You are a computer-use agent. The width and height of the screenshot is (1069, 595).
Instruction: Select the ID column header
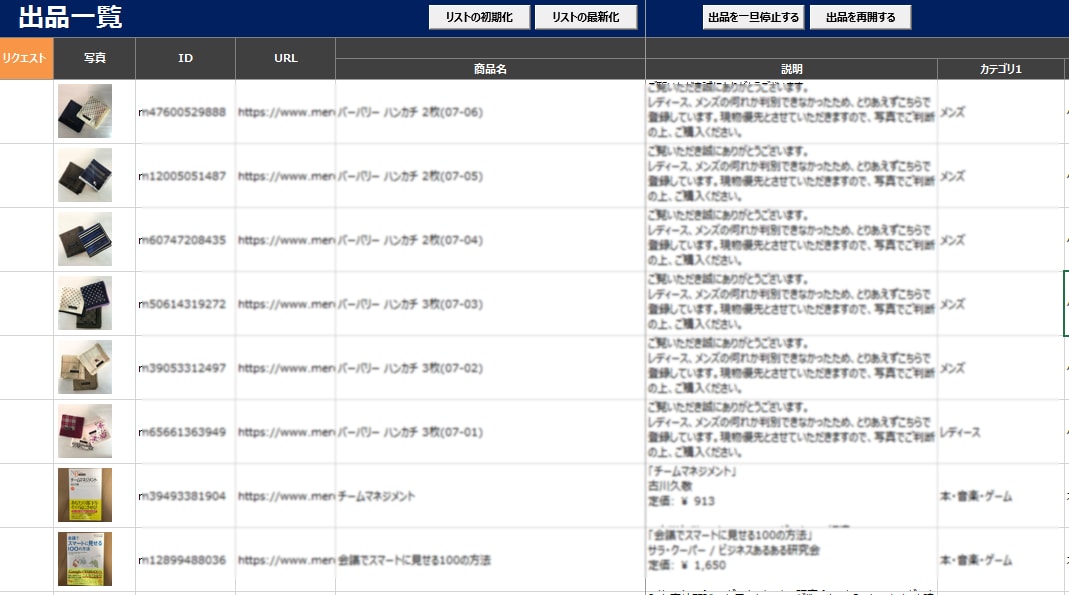185,58
